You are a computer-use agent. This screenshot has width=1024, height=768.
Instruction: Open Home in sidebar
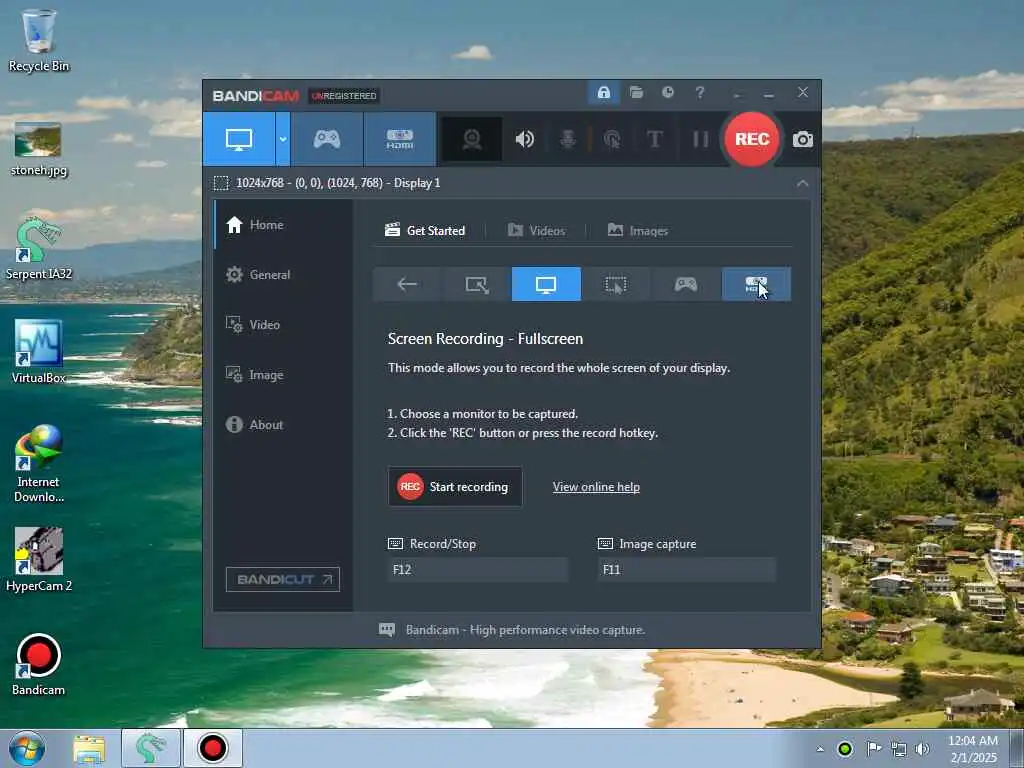click(x=283, y=225)
